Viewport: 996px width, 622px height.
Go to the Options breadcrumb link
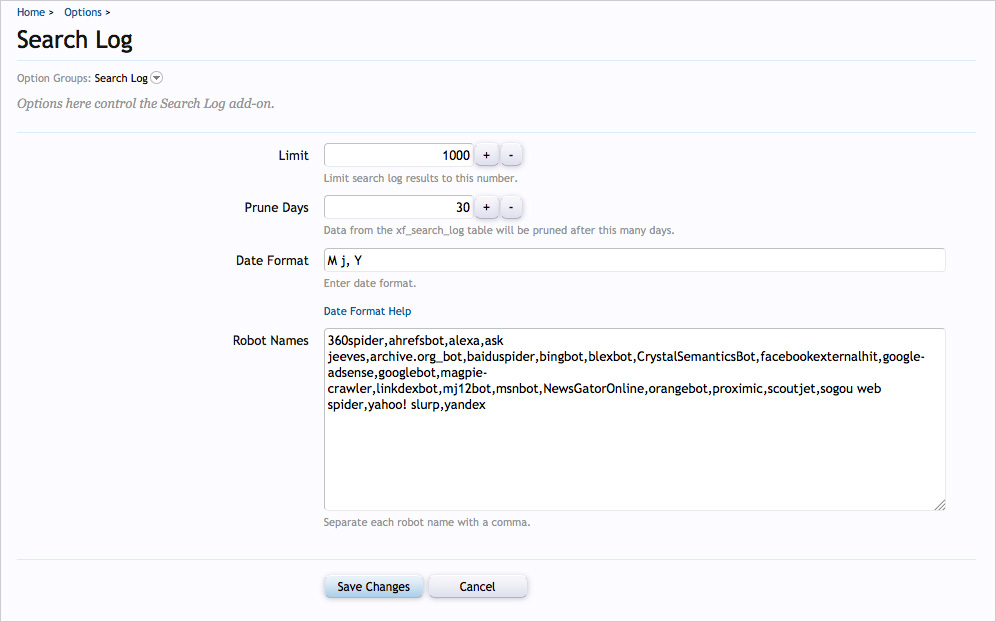(x=83, y=12)
